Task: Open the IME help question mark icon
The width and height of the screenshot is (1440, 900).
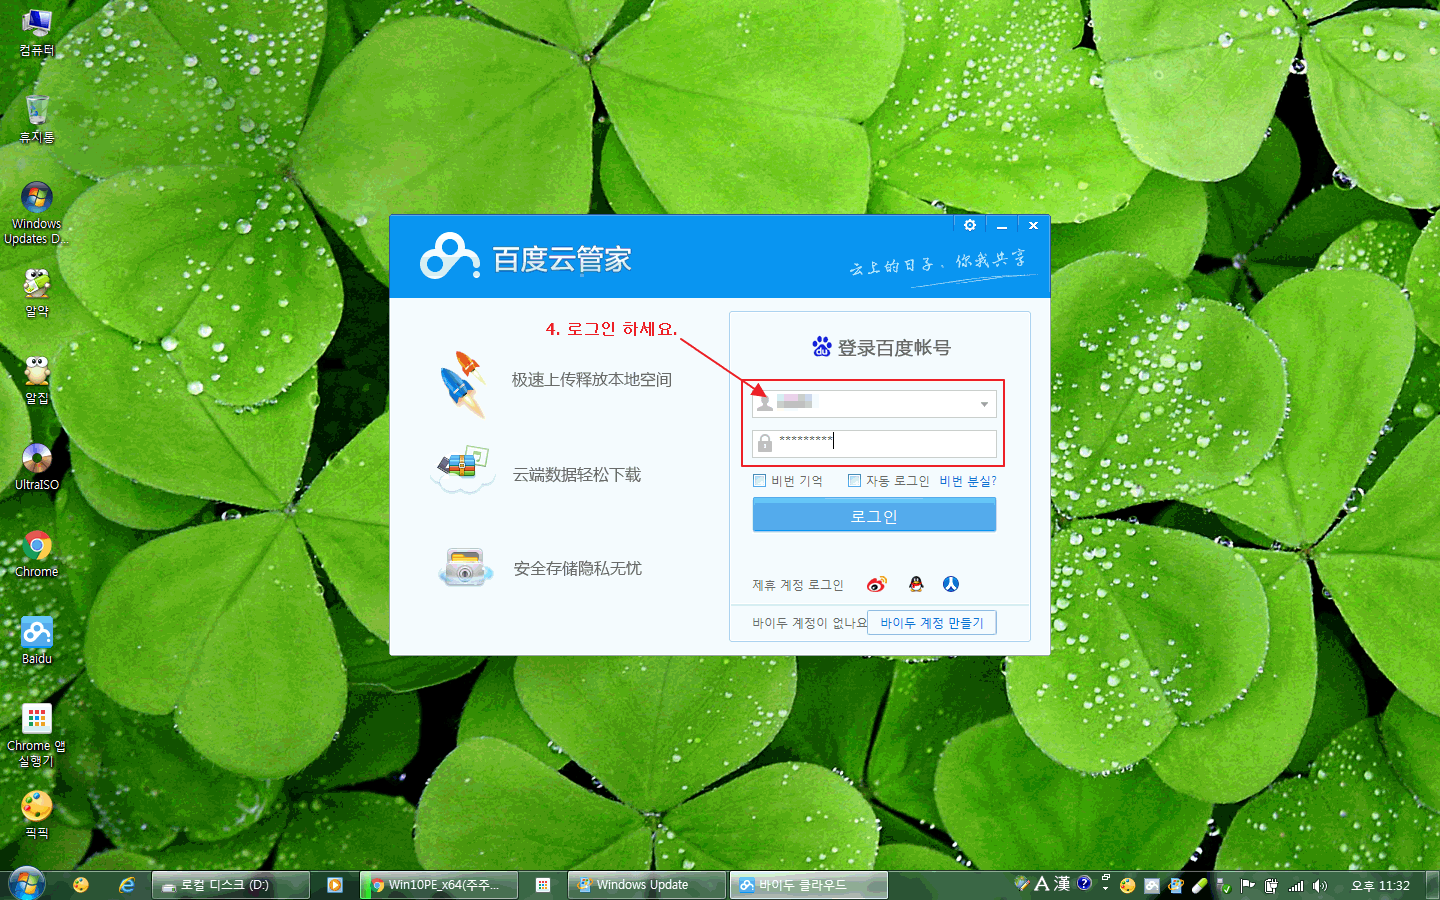Action: point(1084,883)
